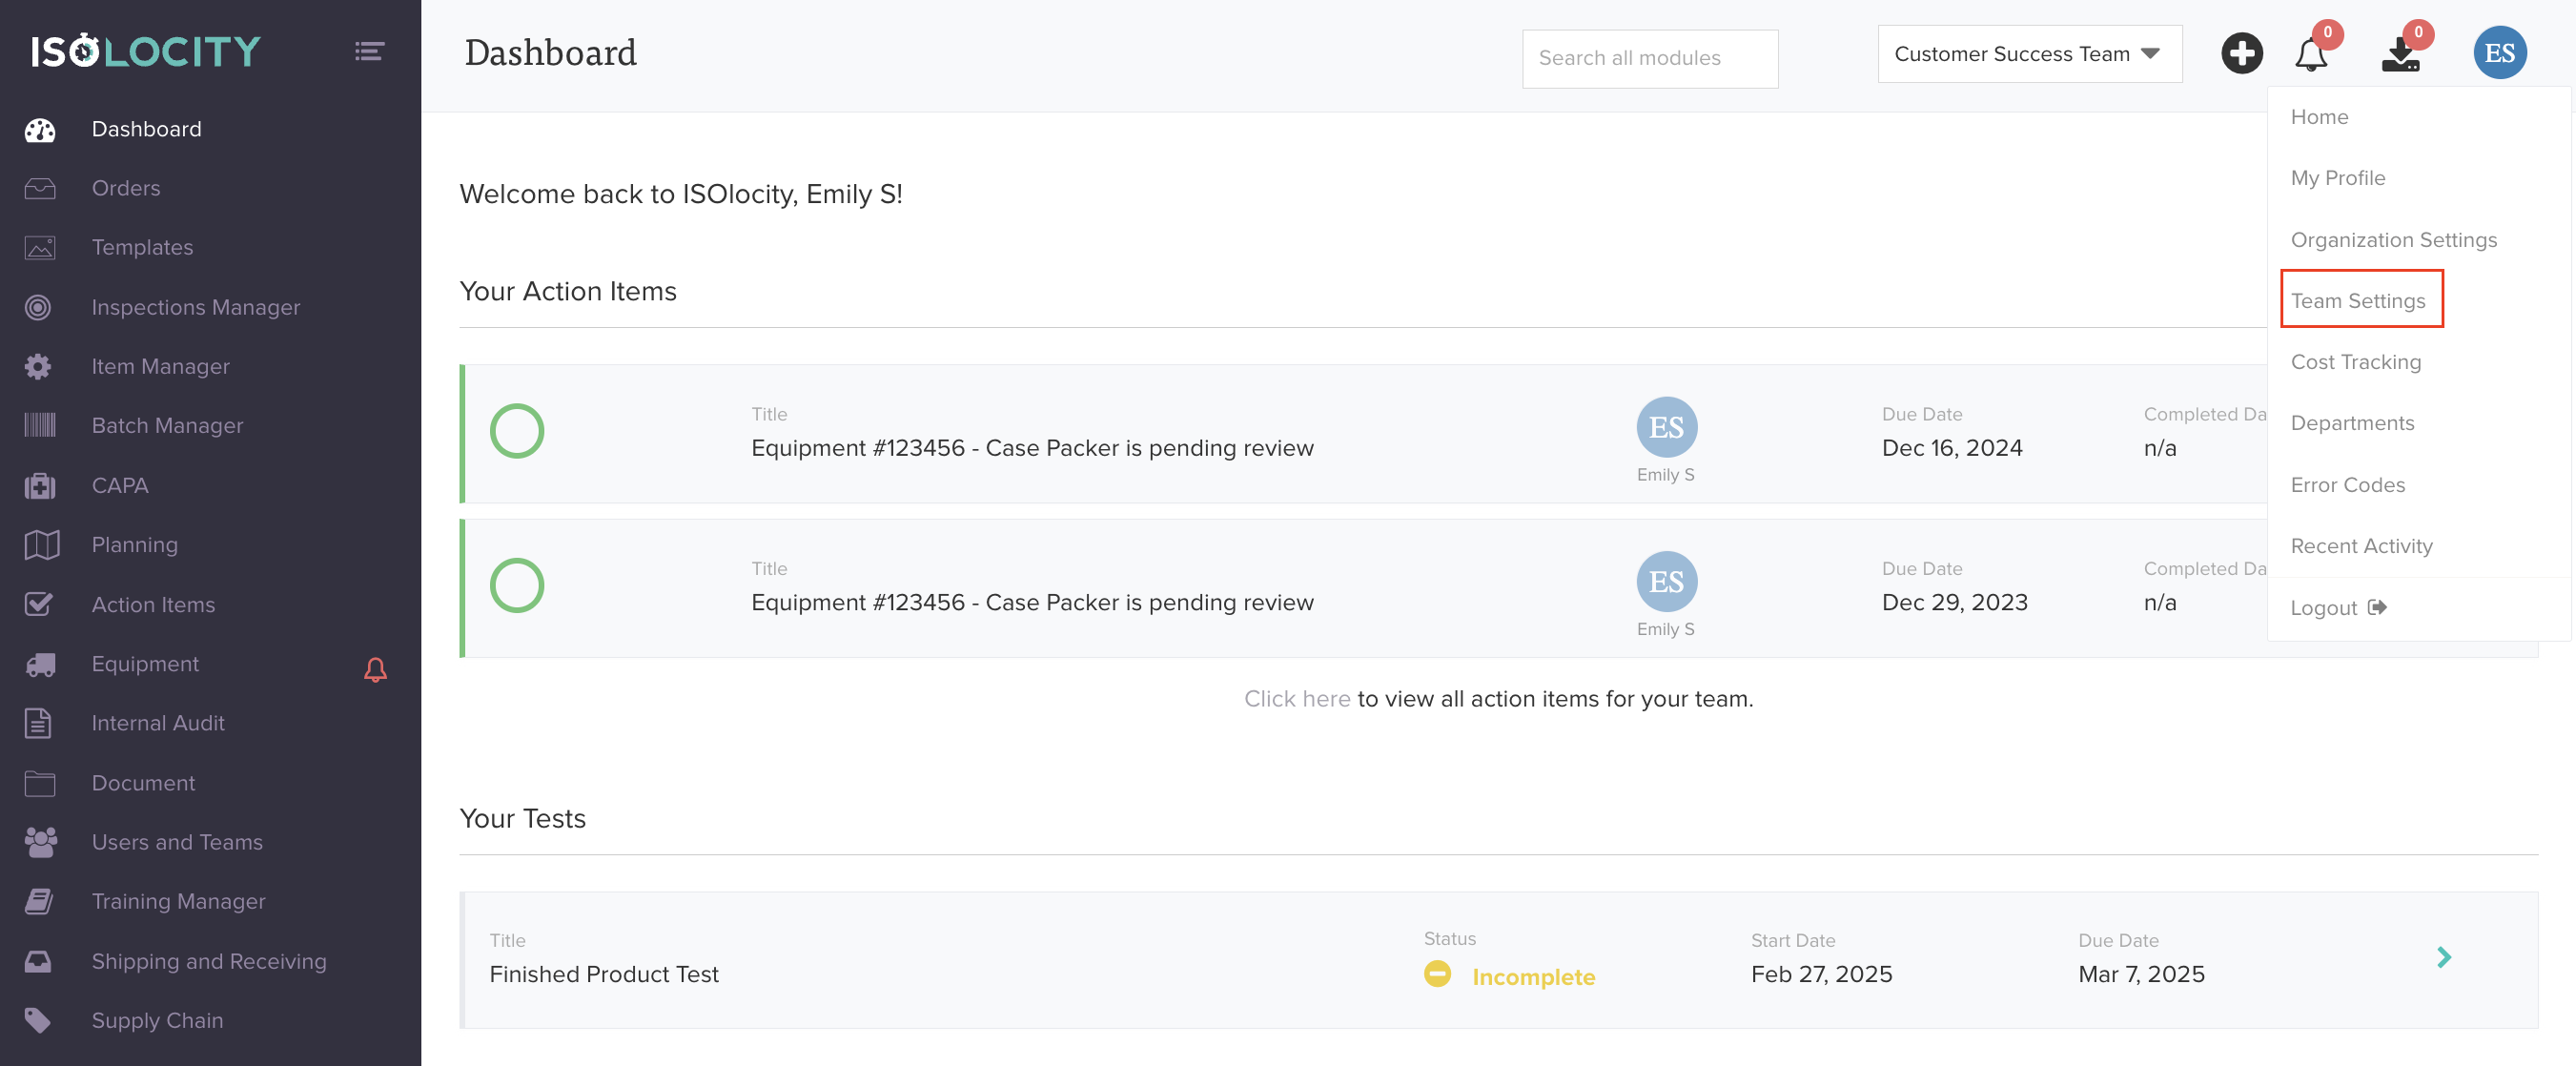The image size is (2576, 1066).
Task: Click the plus add-new icon in header
Action: pyautogui.click(x=2241, y=54)
